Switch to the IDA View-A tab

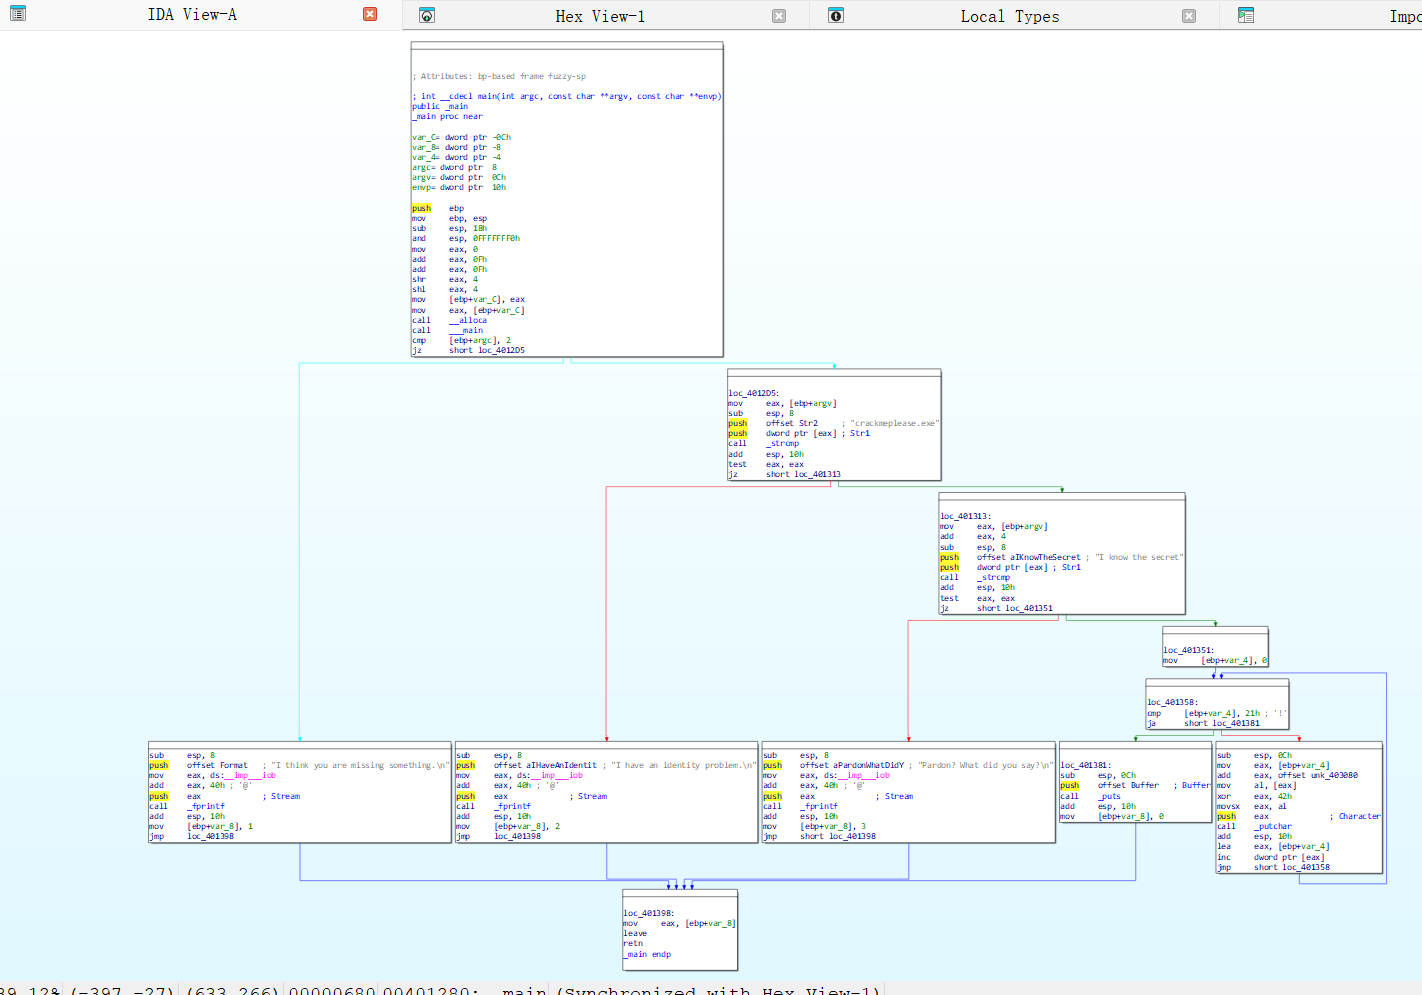click(x=192, y=14)
